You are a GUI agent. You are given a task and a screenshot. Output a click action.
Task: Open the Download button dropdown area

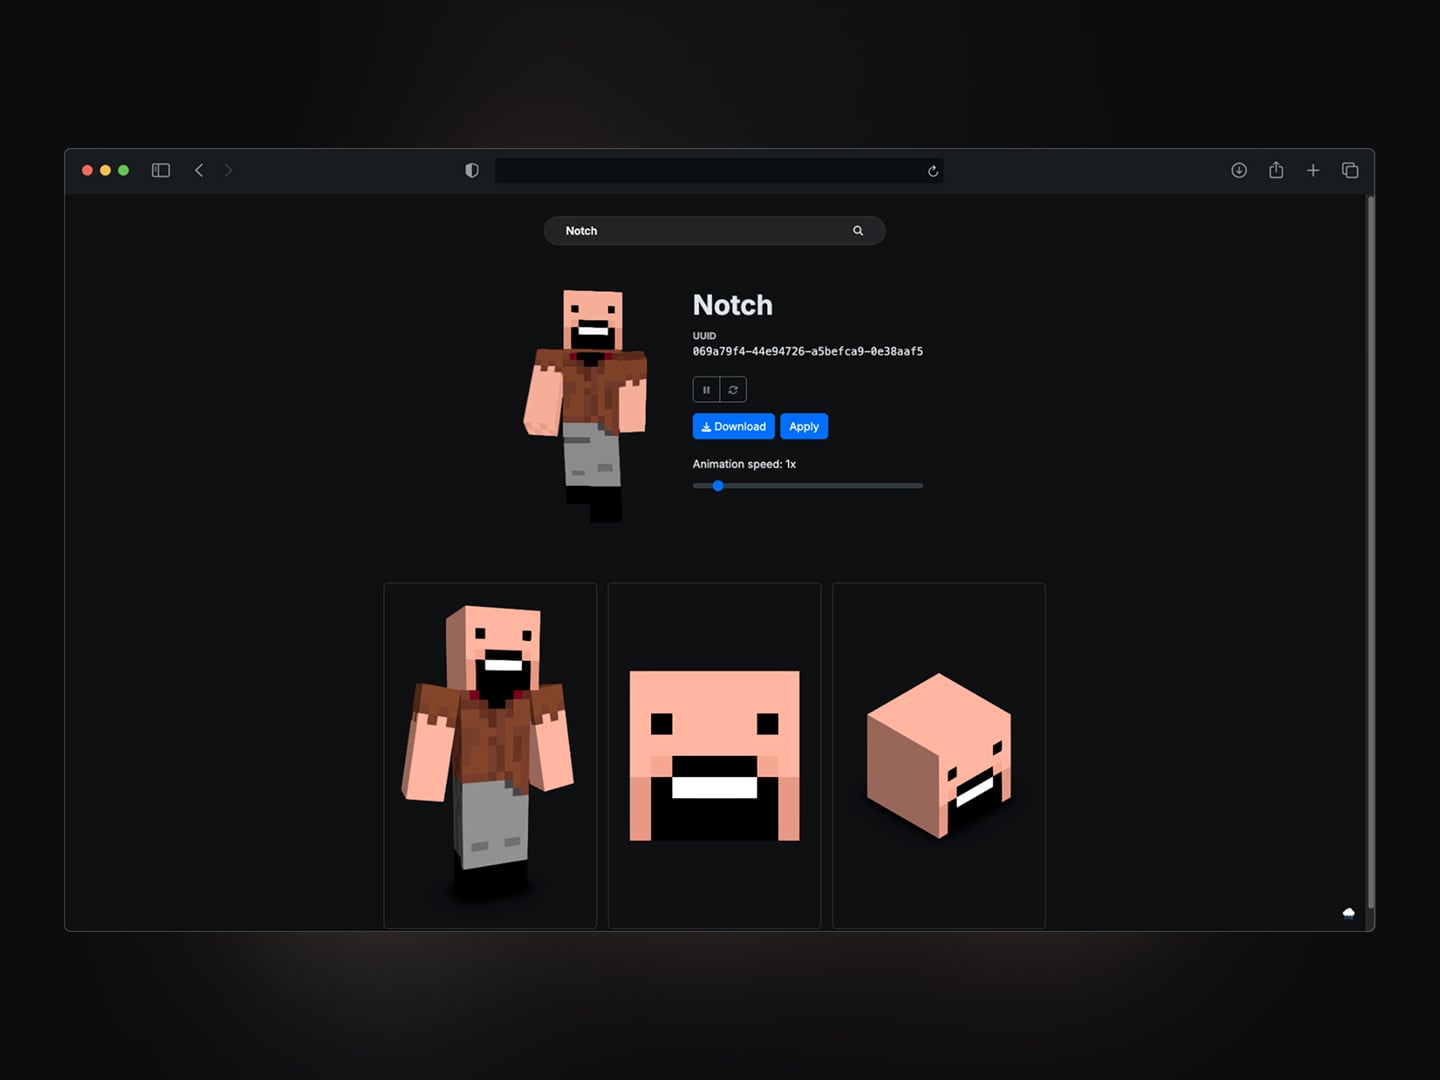coord(733,426)
